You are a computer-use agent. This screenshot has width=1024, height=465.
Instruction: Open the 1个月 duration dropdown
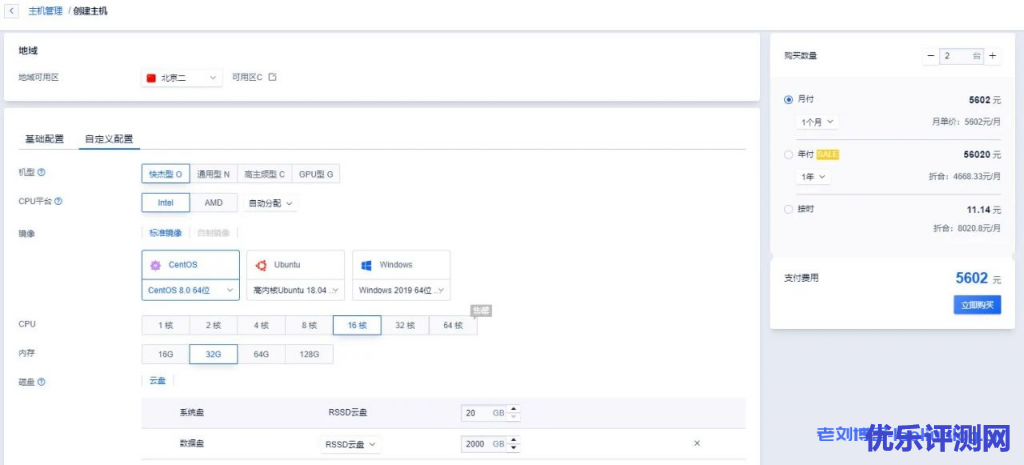coord(817,122)
